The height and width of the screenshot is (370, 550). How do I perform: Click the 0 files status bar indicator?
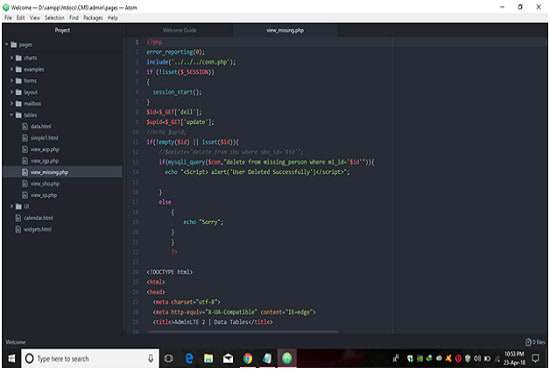(x=535, y=342)
